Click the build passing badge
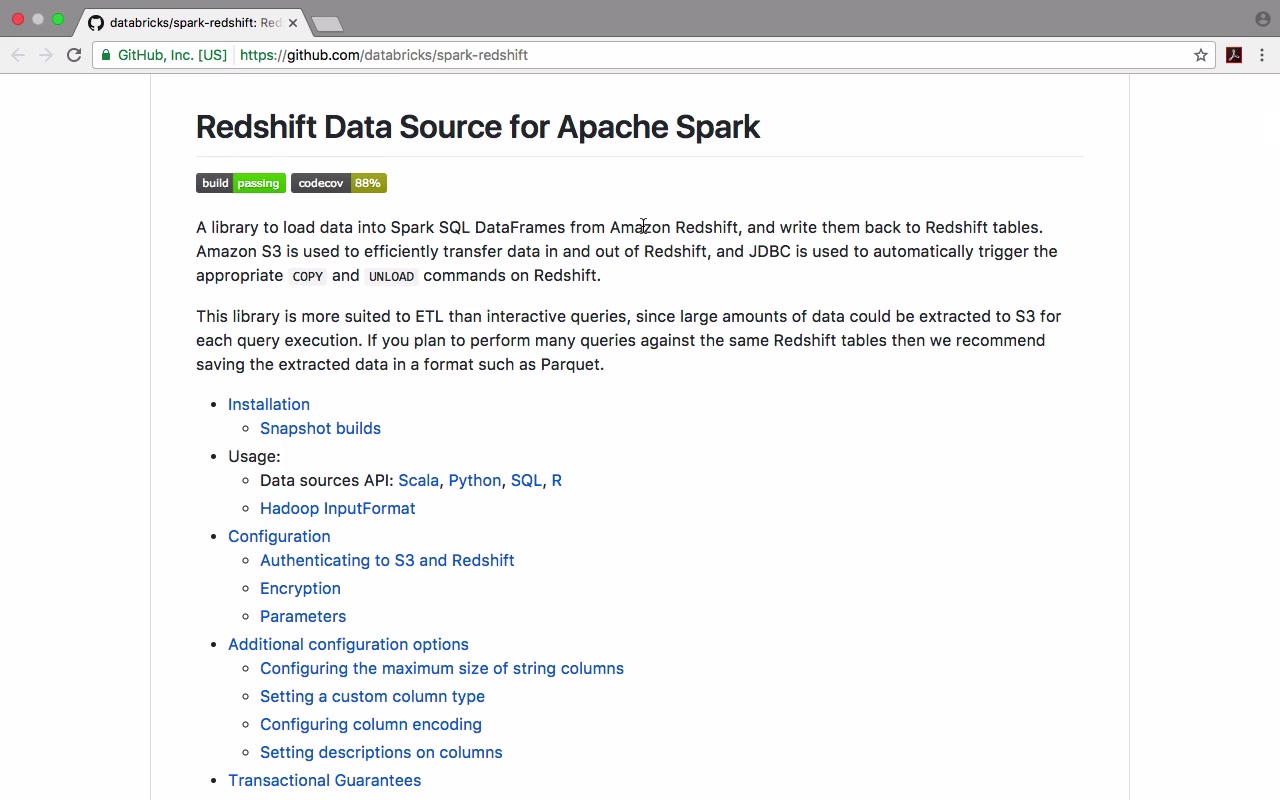The image size is (1280, 800). click(x=241, y=183)
